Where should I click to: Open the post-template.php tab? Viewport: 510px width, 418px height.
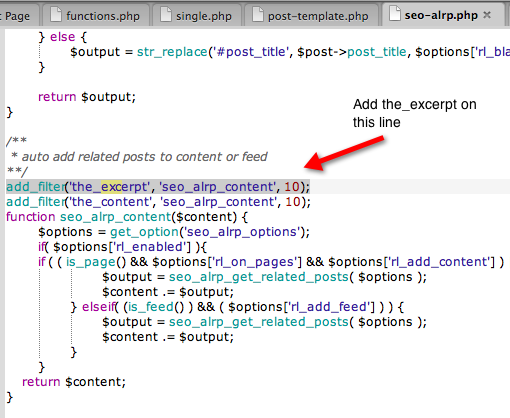pos(312,16)
